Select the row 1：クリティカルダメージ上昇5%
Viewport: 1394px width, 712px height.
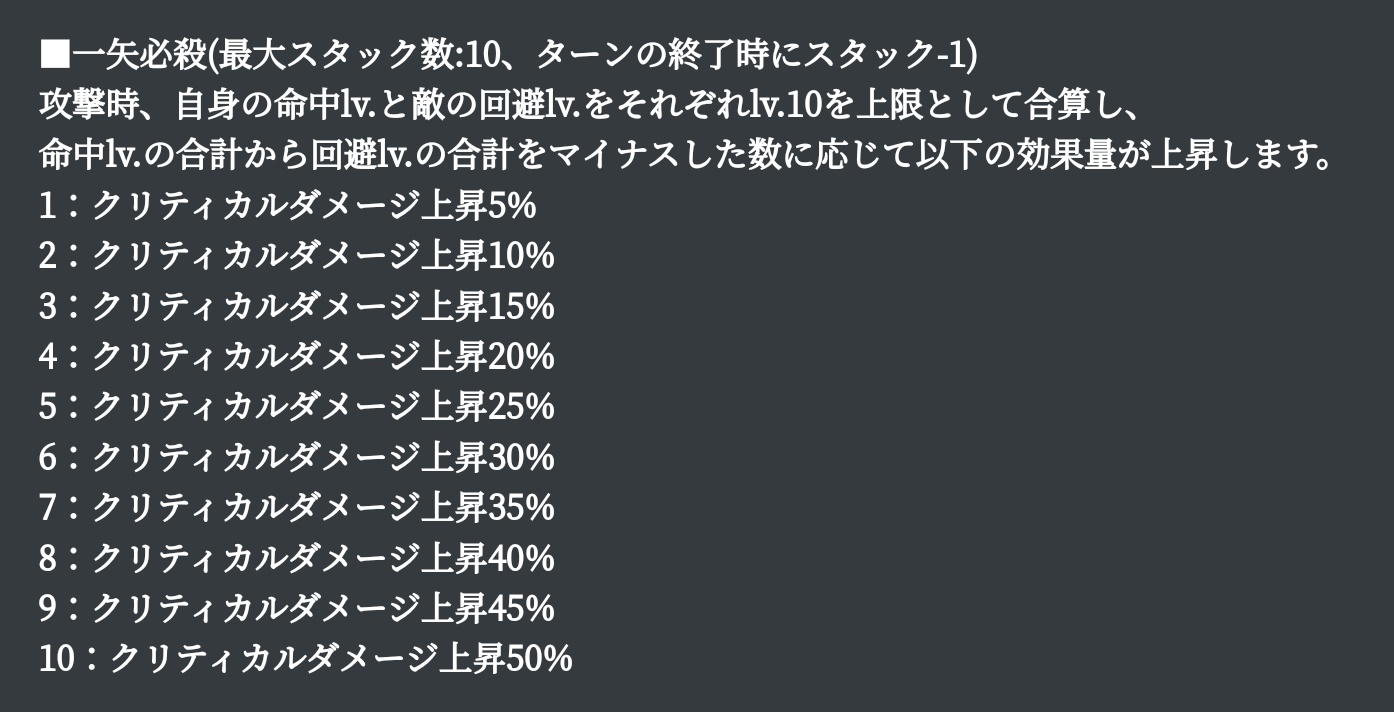[287, 206]
